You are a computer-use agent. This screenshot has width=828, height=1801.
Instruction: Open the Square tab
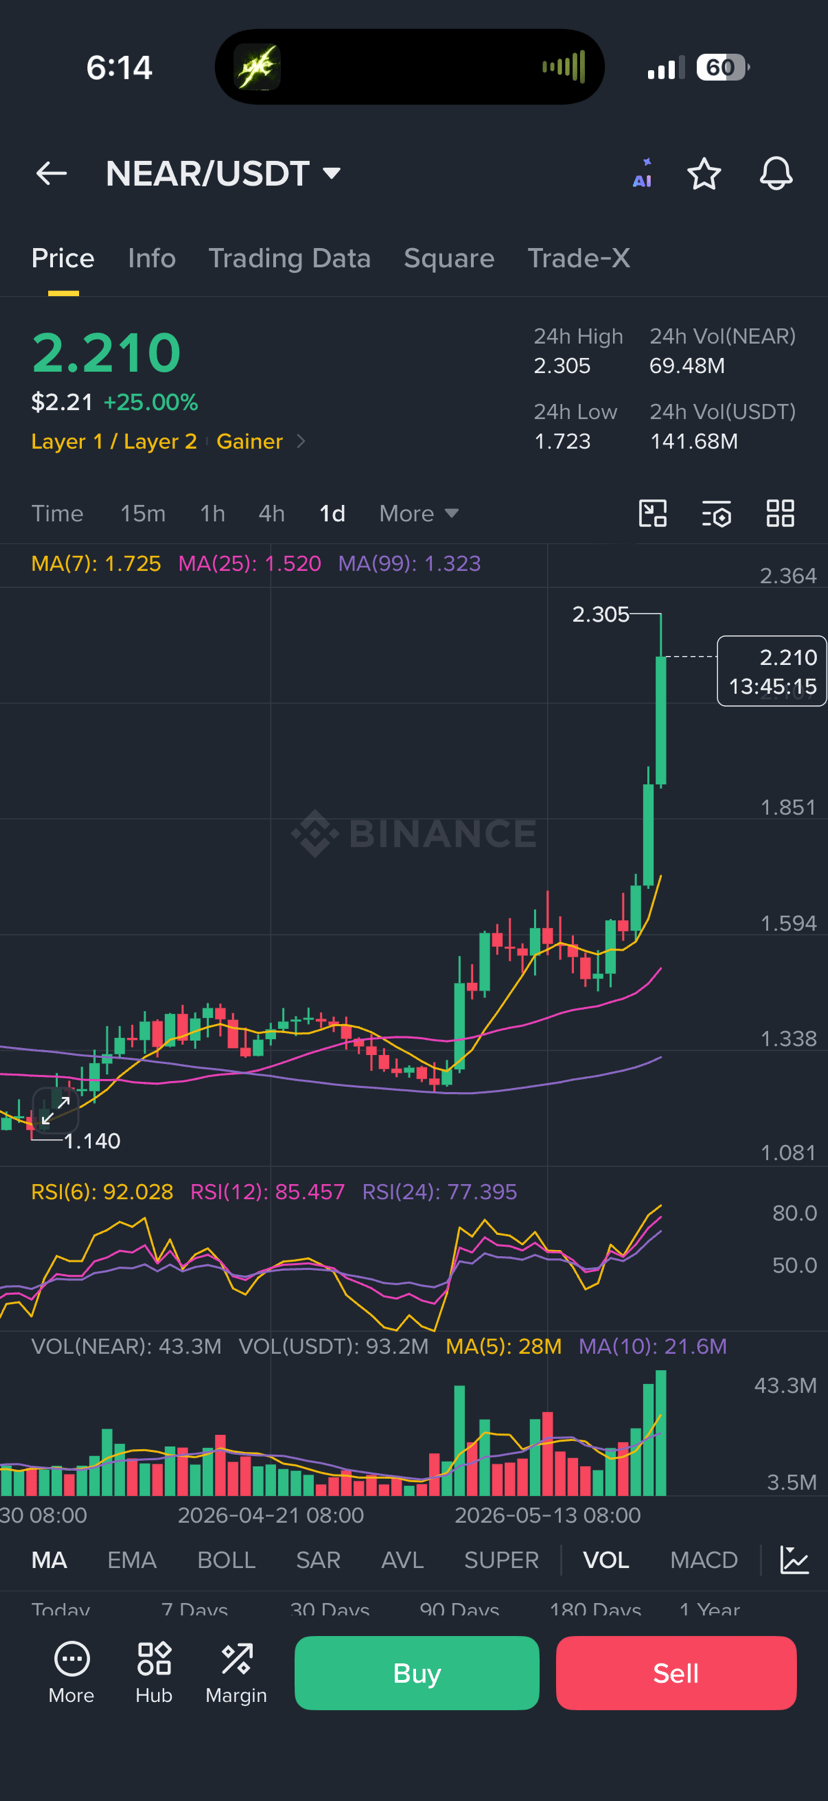coord(449,258)
